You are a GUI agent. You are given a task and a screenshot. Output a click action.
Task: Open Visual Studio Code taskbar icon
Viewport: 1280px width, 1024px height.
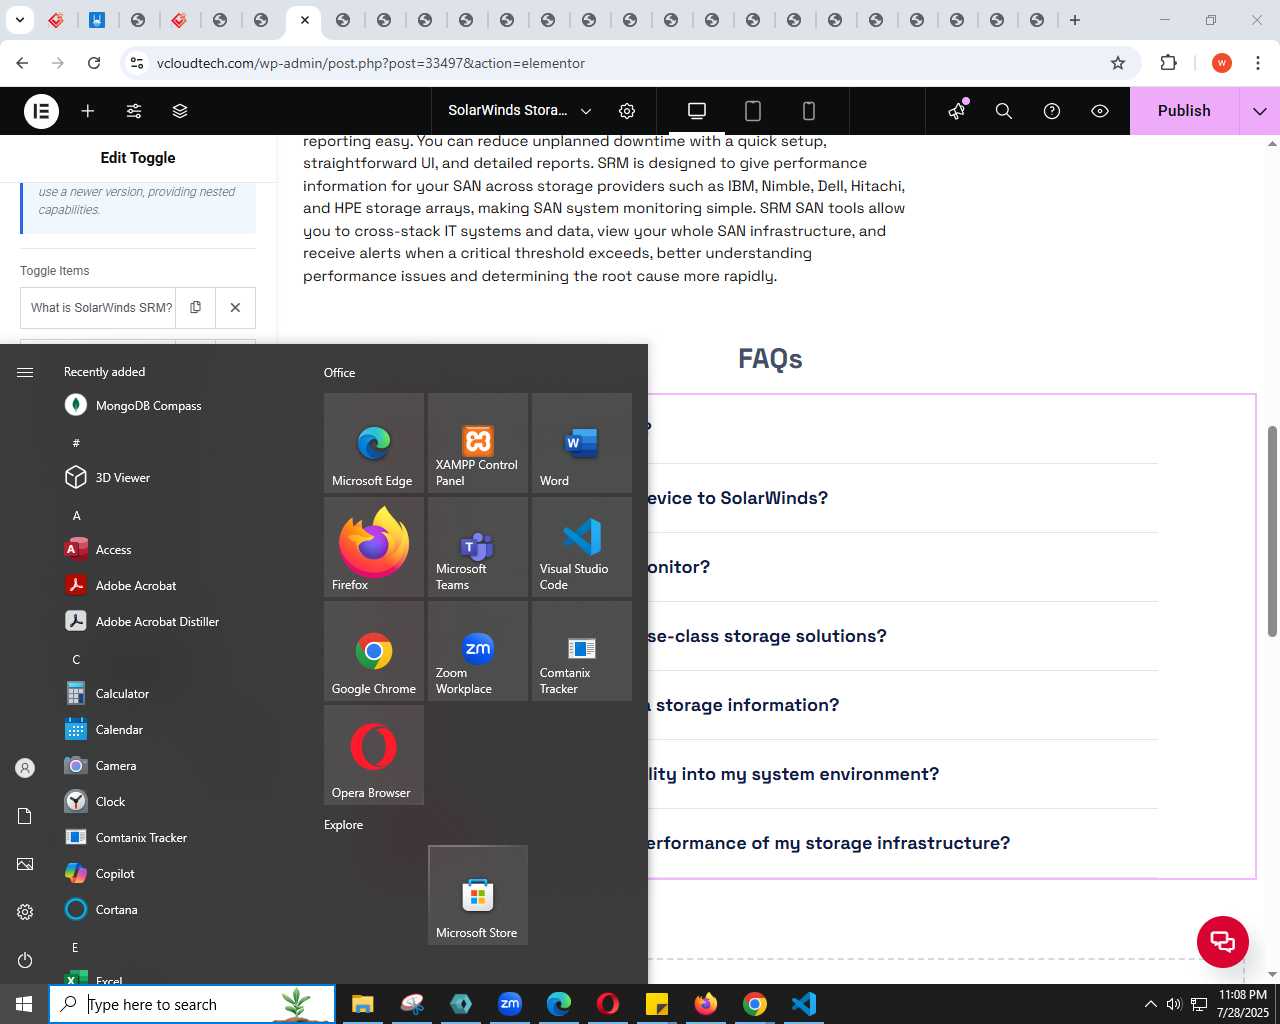[x=804, y=1004]
